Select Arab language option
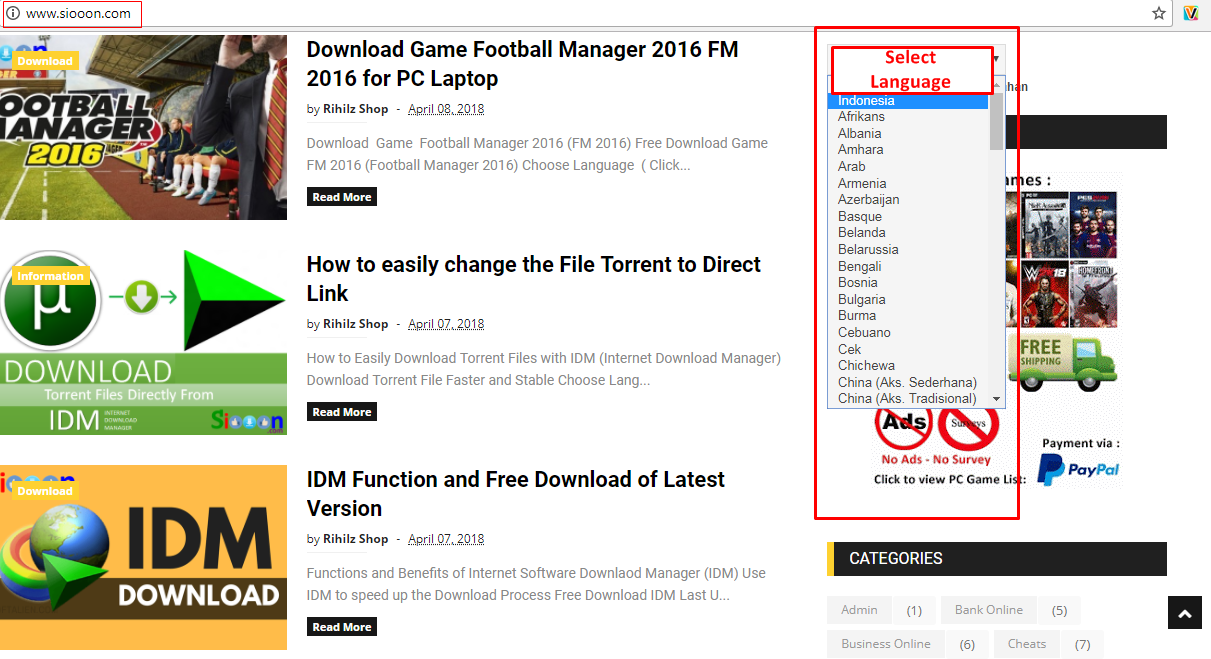The height and width of the screenshot is (659, 1211). (908, 166)
